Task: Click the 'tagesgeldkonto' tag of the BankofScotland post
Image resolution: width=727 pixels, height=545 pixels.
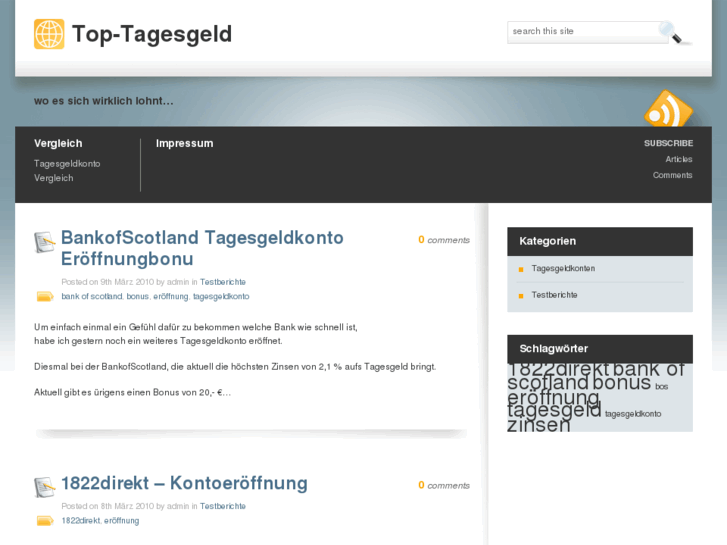Action: [x=221, y=296]
